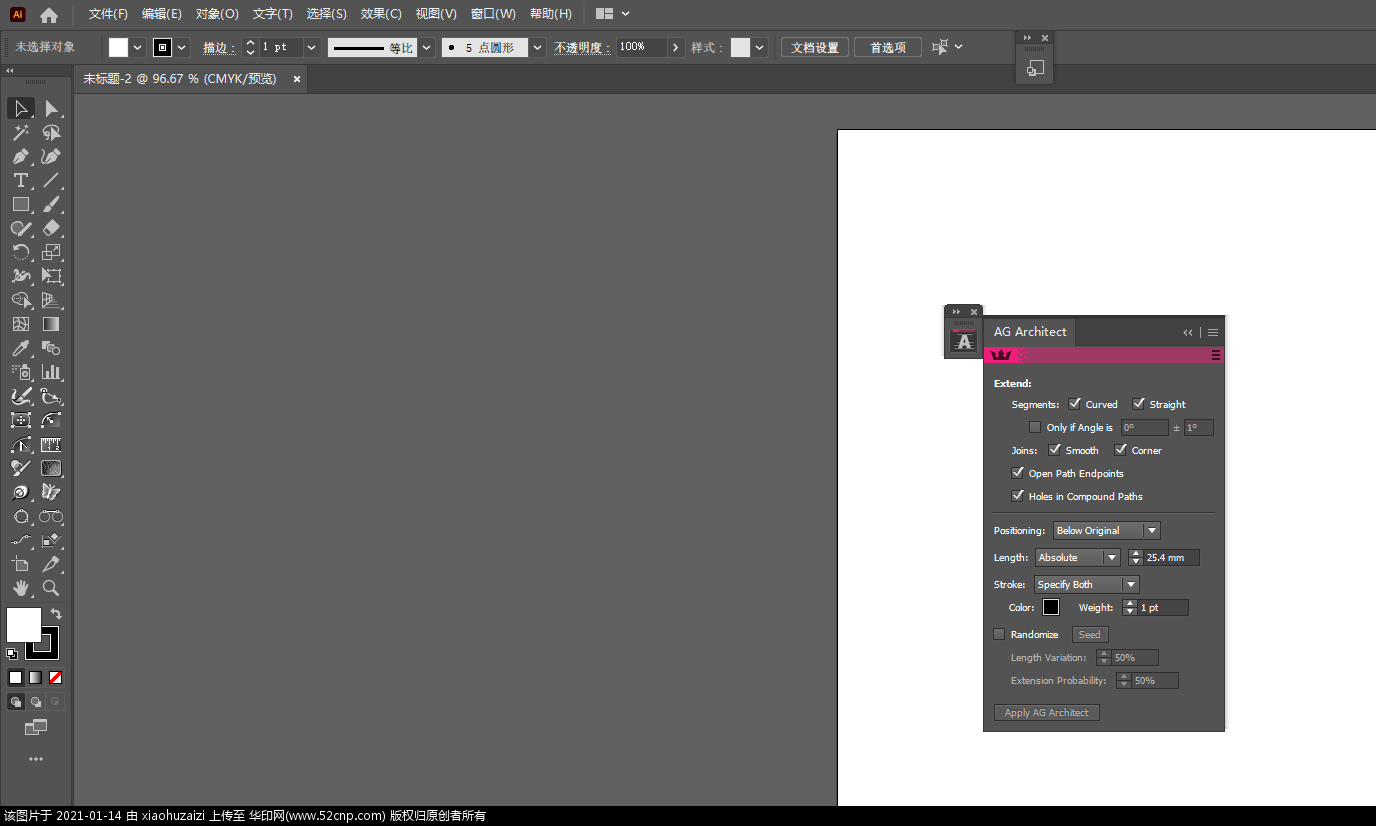Select the Rotate tool

(20, 252)
